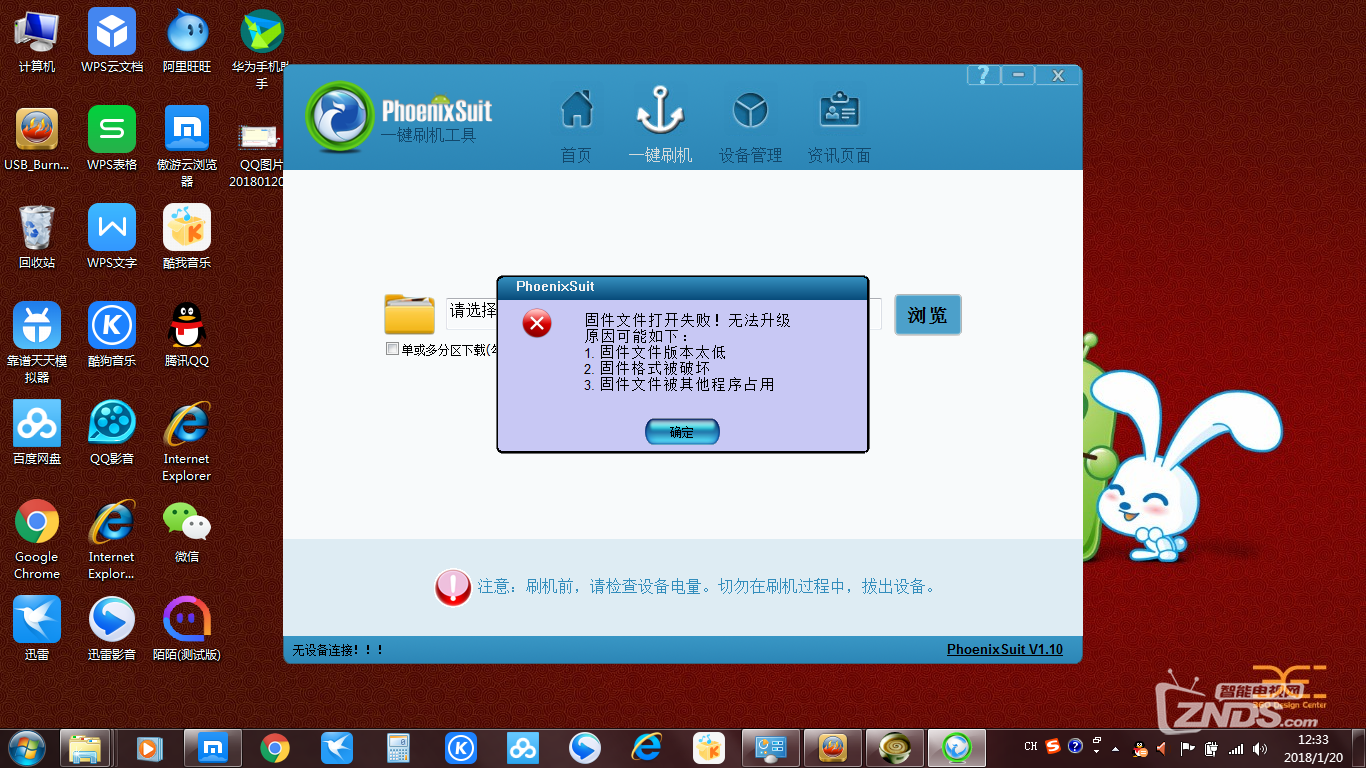Open the 迅雷 desktop icon
Viewport: 1366px width, 768px height.
(x=37, y=629)
